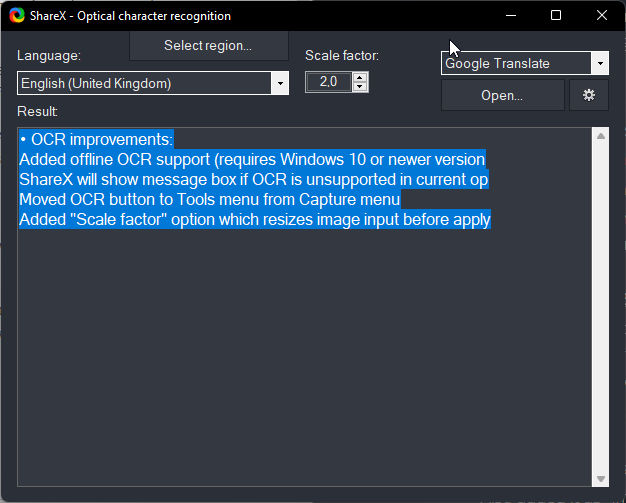This screenshot has width=626, height=503.
Task: Click the "Moved OCR button to Tools" line
Action: 210,199
